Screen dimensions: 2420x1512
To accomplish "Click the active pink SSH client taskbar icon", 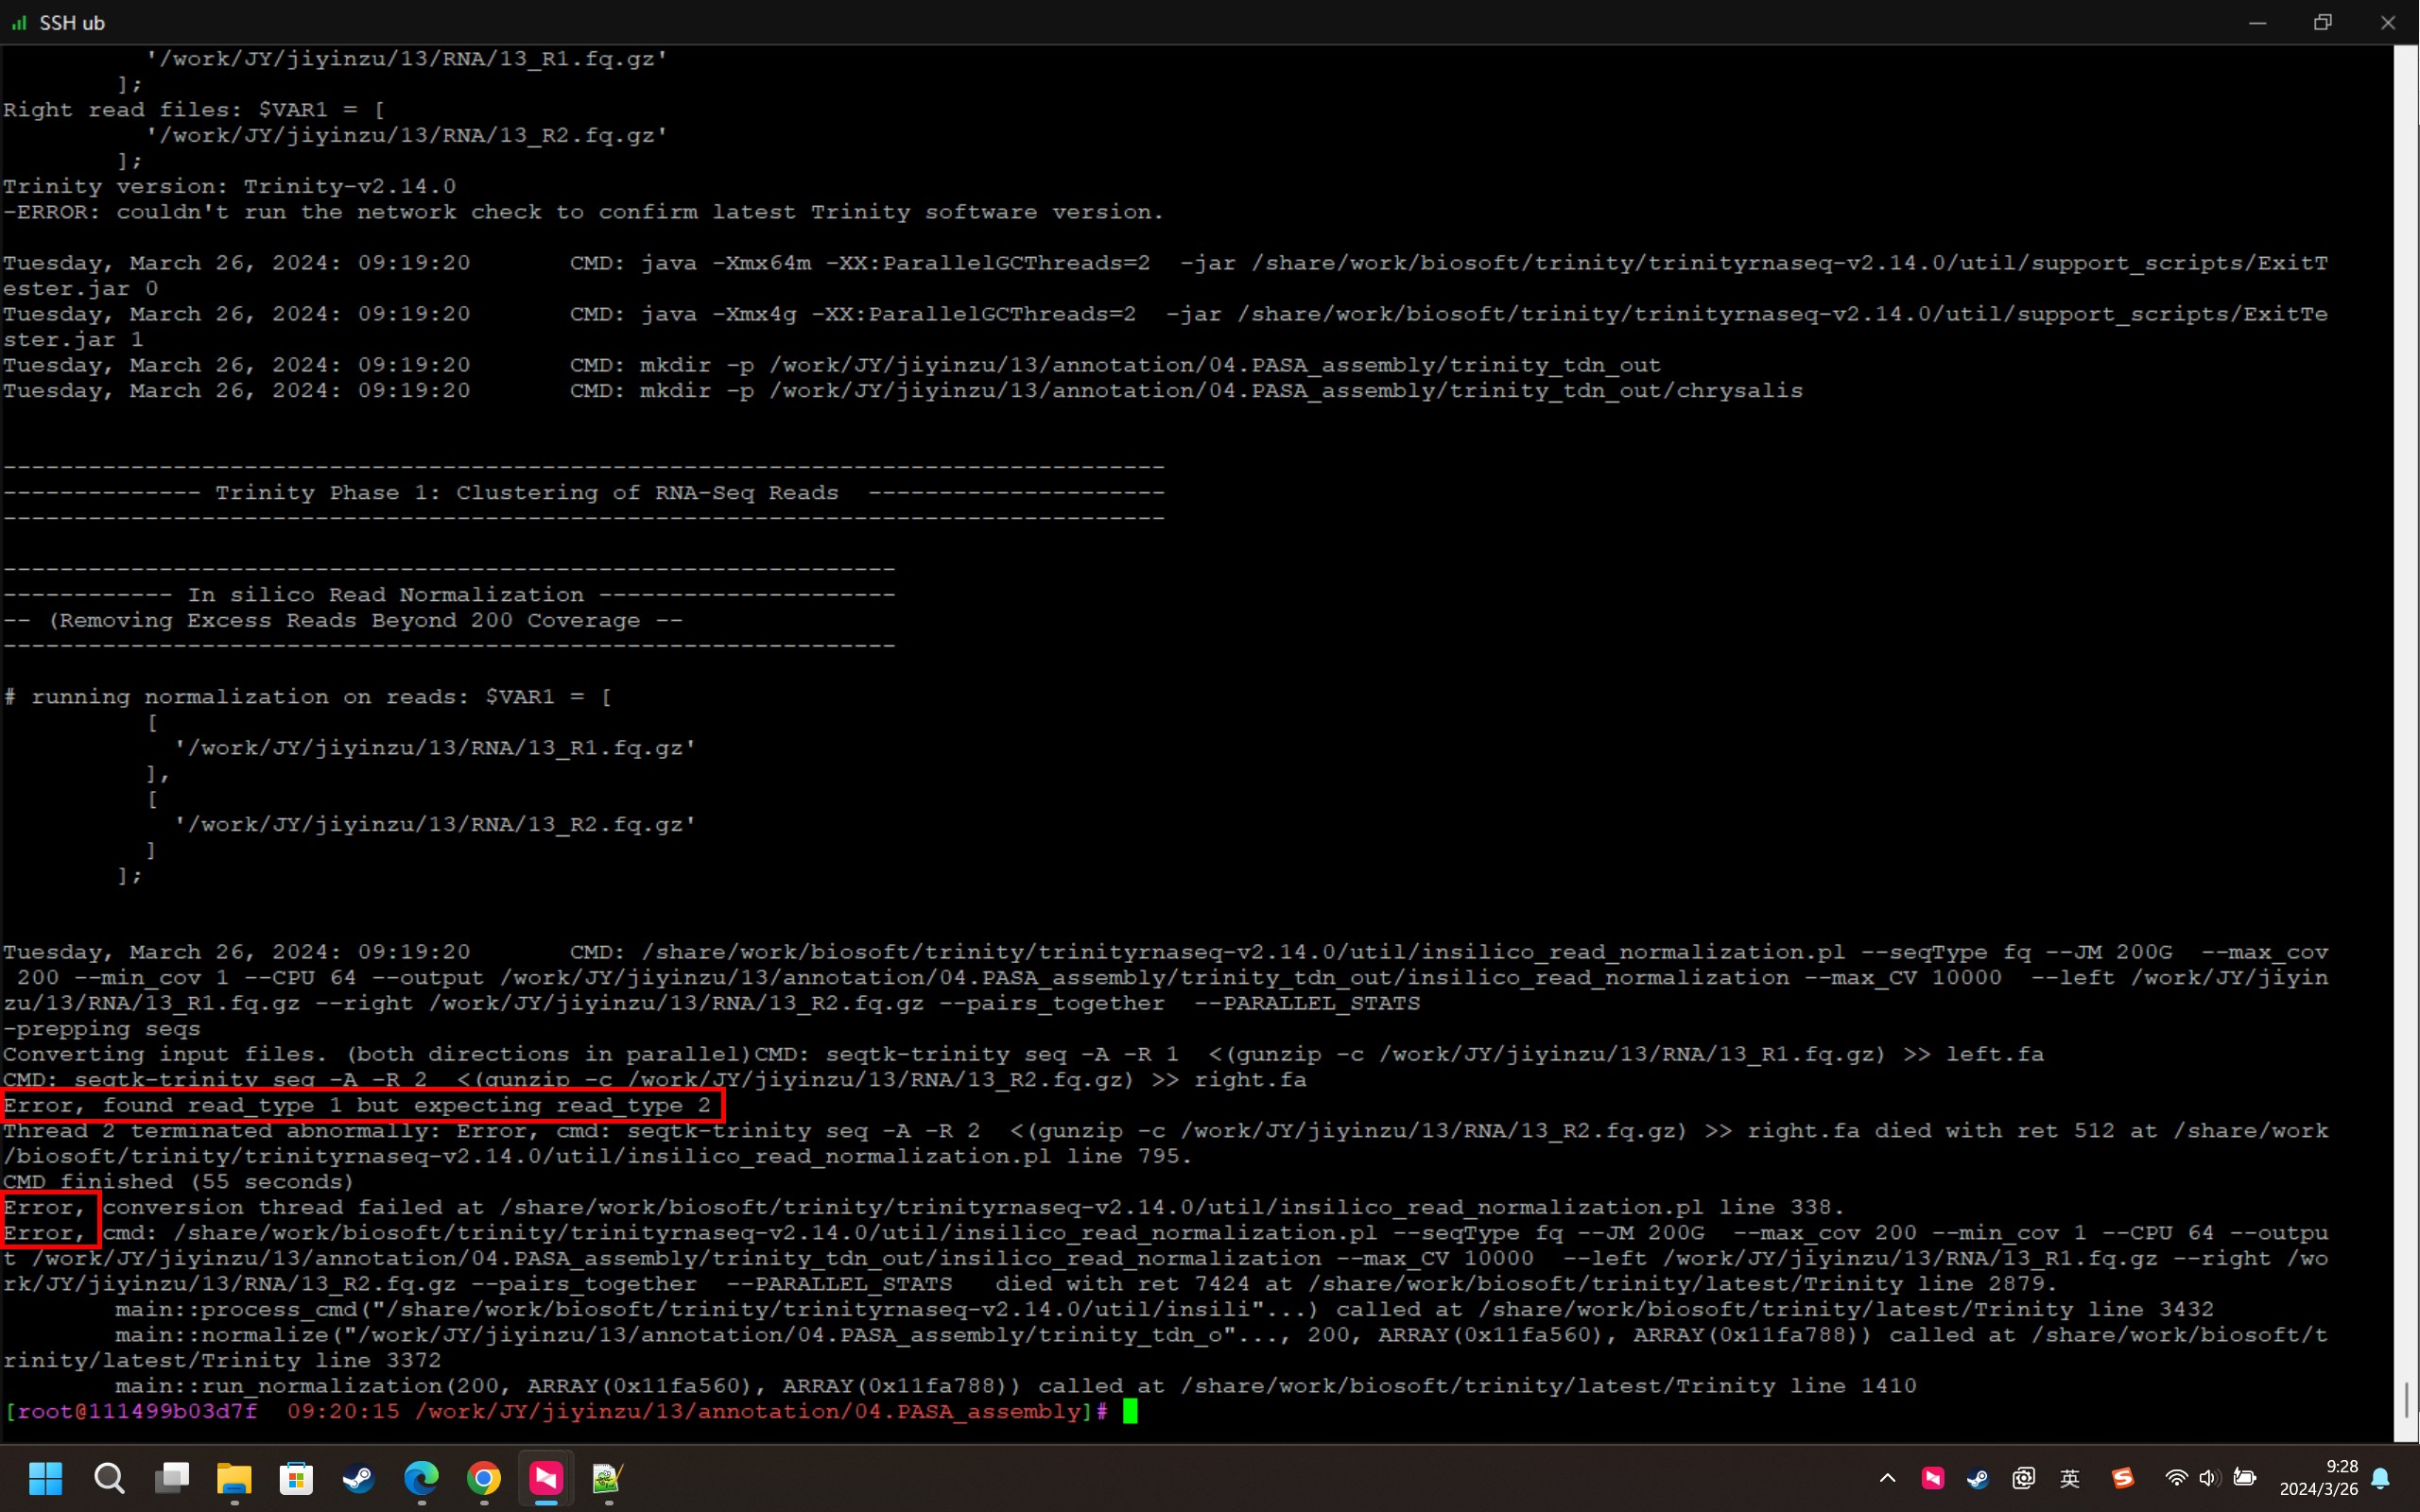I will [x=546, y=1477].
